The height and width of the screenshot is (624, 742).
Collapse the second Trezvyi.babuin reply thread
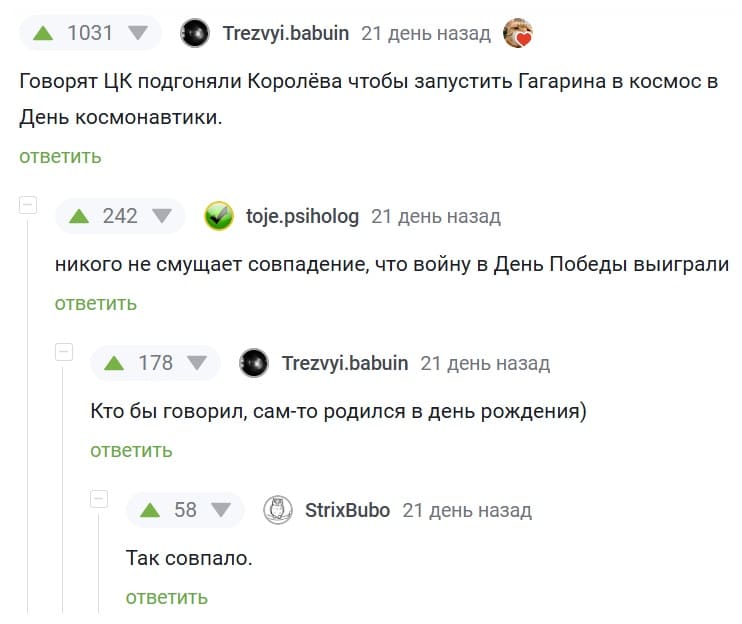pyautogui.click(x=64, y=352)
